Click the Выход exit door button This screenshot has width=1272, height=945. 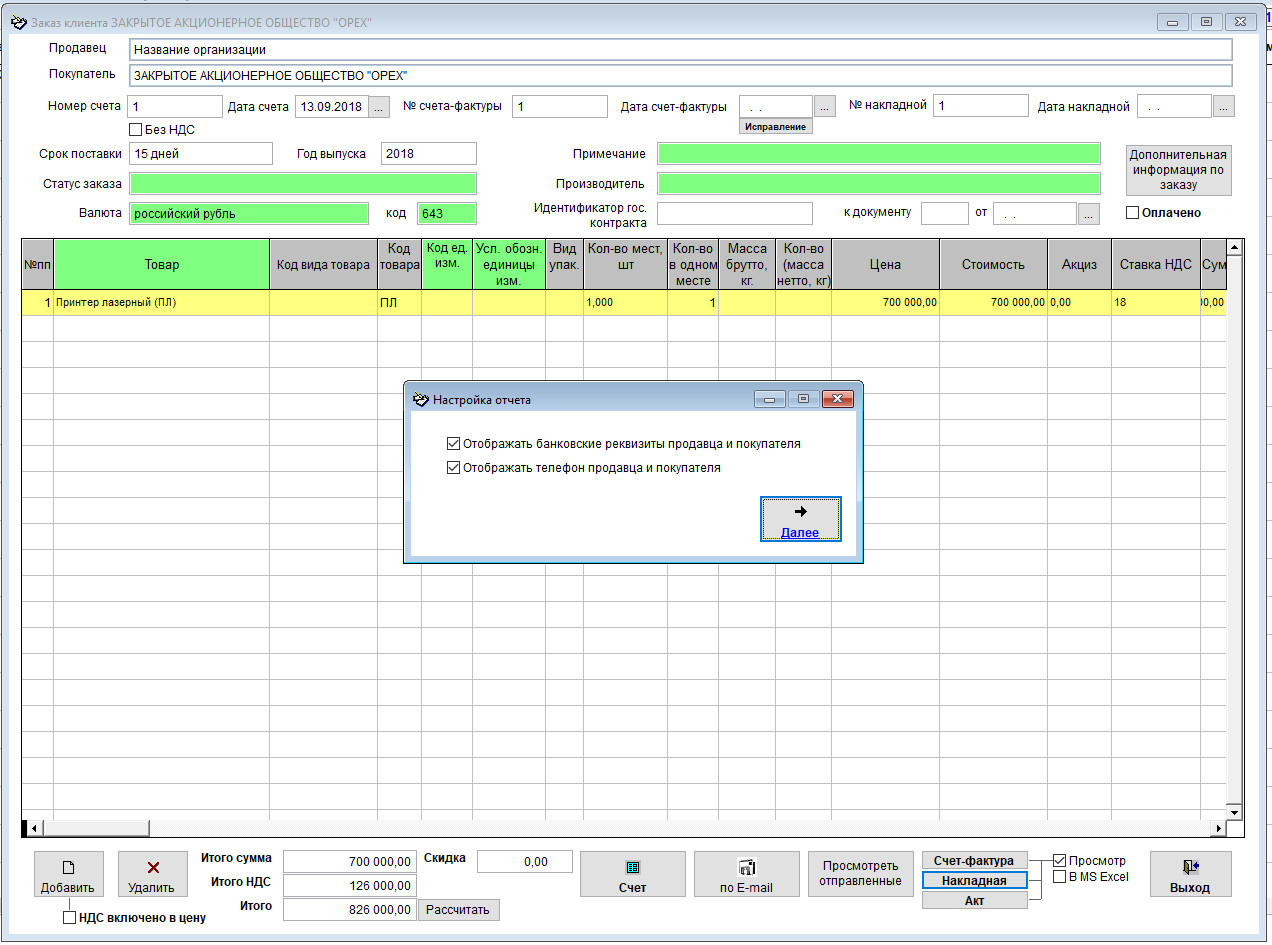point(1190,876)
